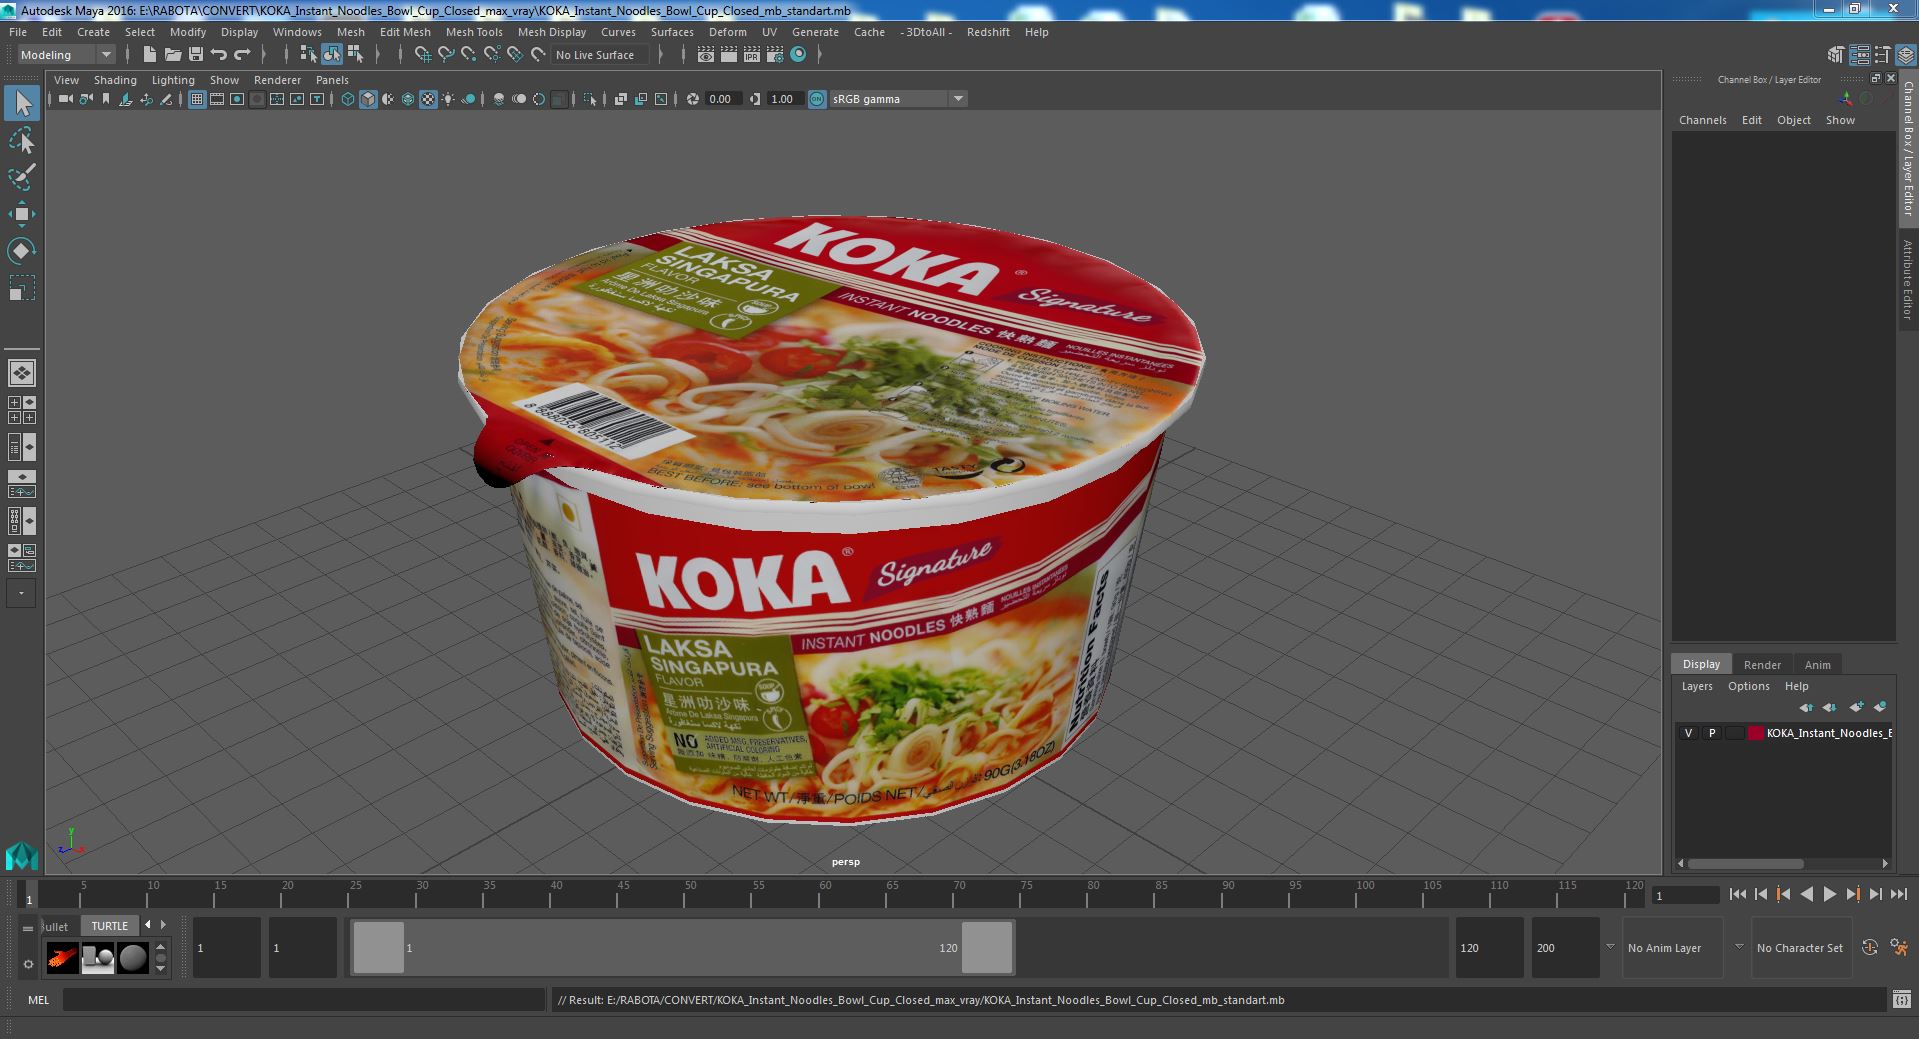Redo action with arrow icon
Screen dimensions: 1919x1039
click(242, 55)
